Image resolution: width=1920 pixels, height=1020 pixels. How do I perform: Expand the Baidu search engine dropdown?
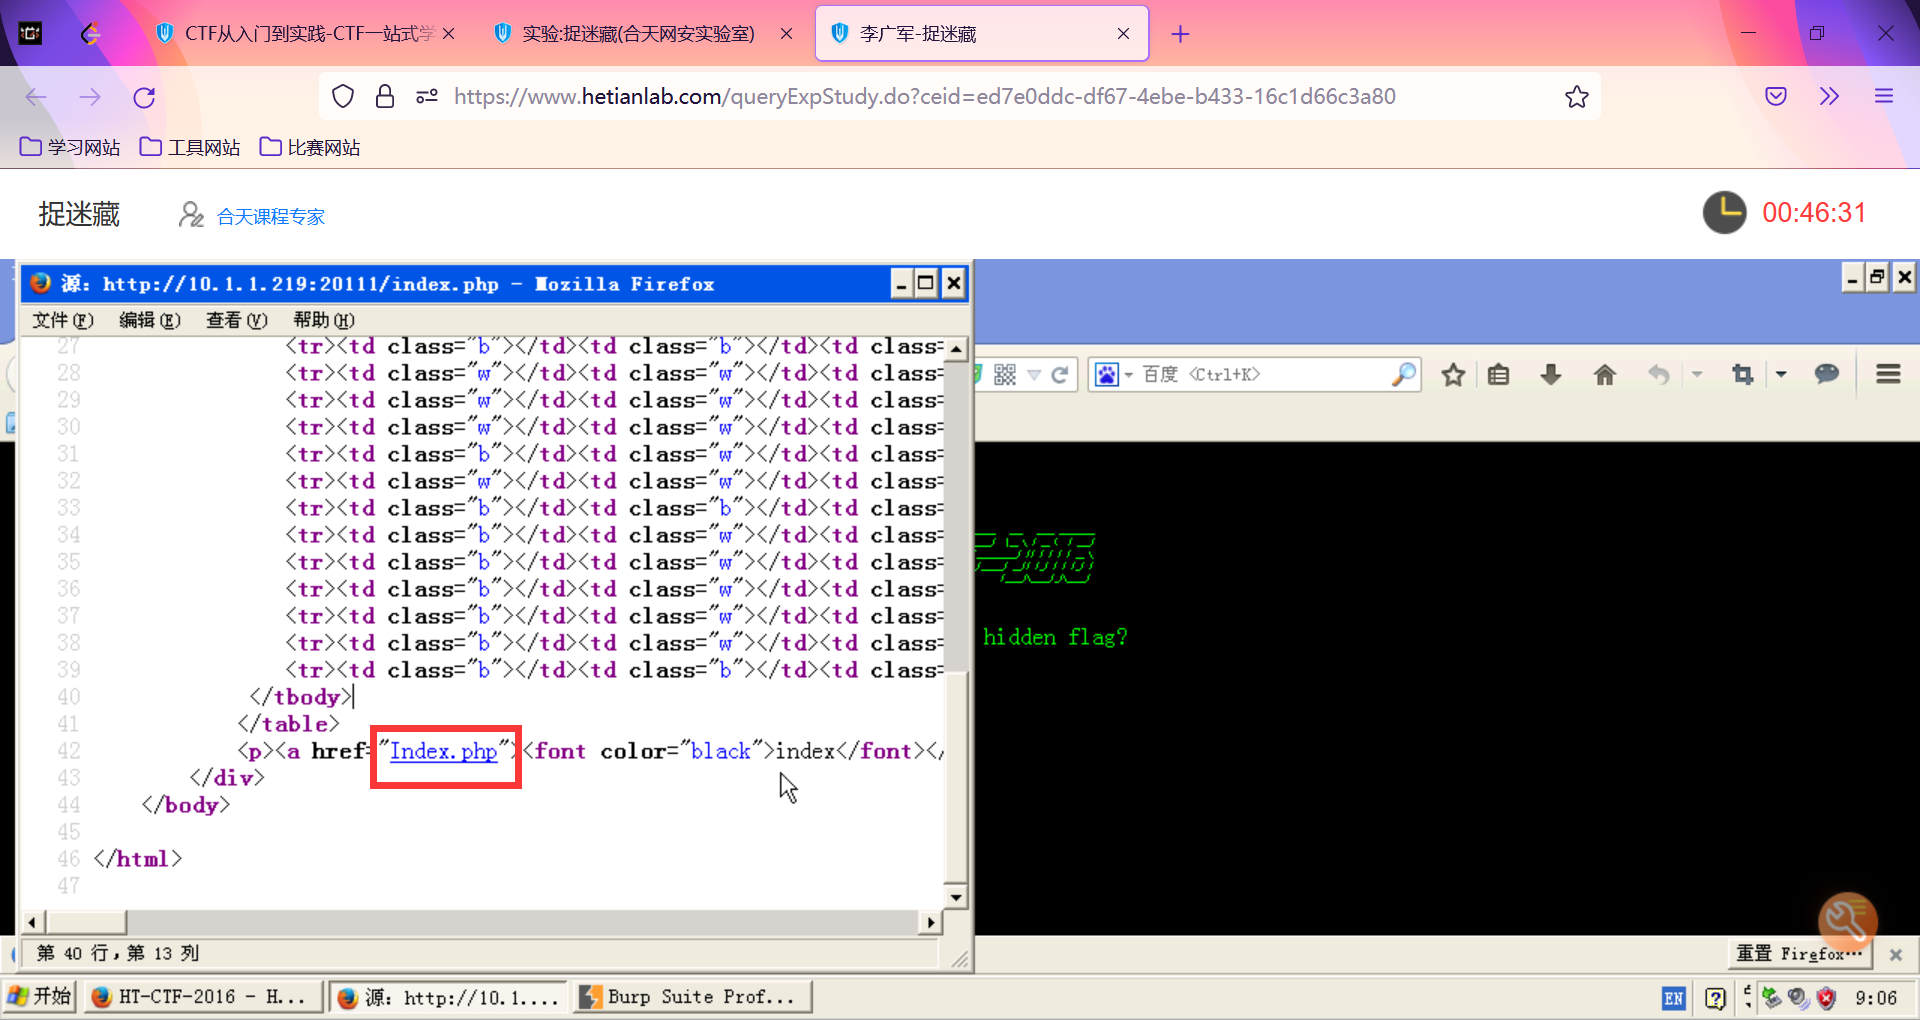point(1128,375)
